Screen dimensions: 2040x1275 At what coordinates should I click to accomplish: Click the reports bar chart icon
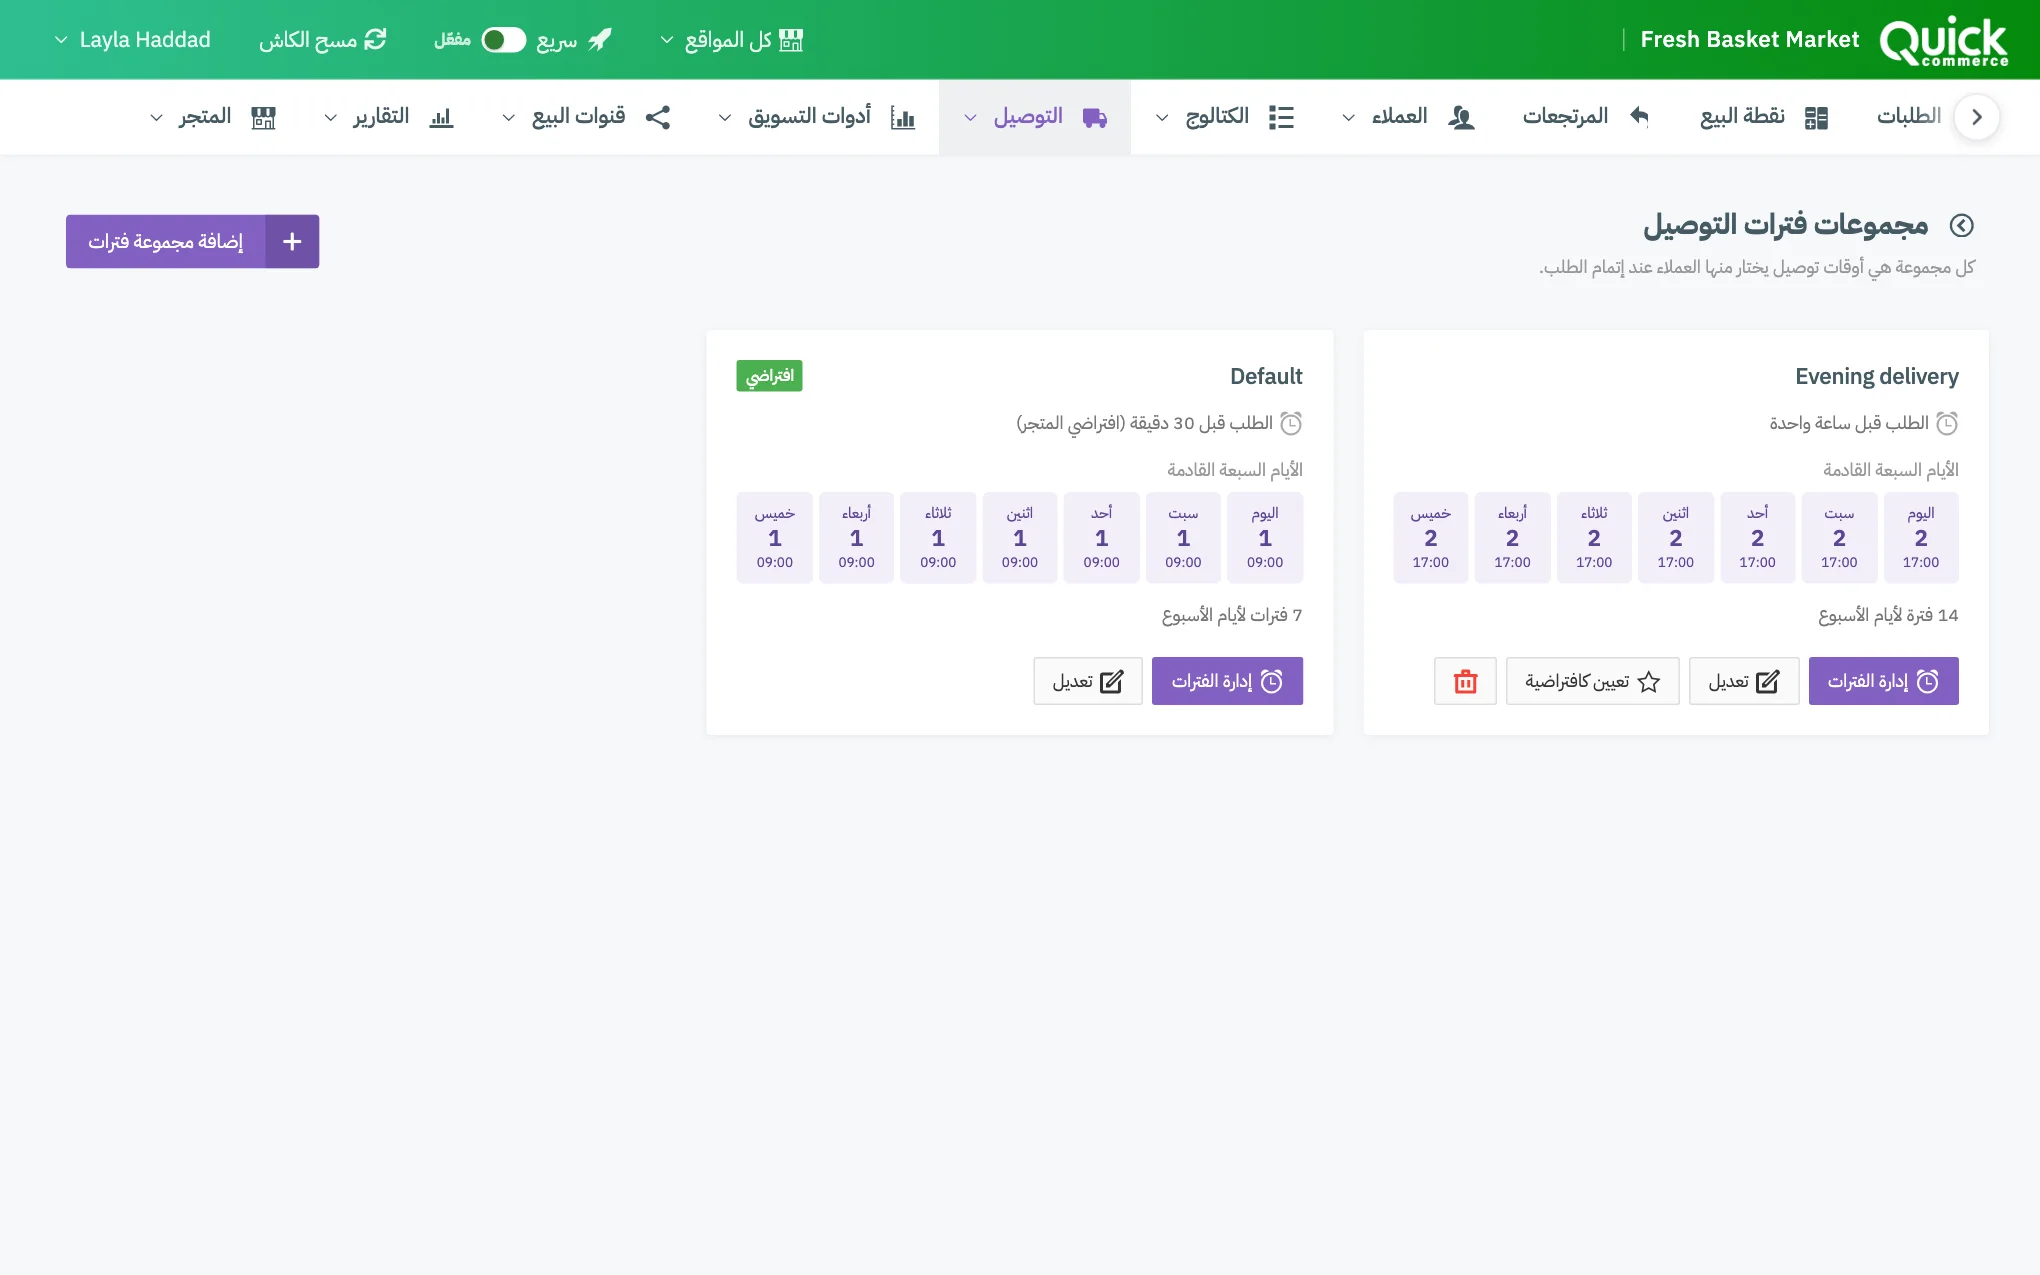point(441,118)
